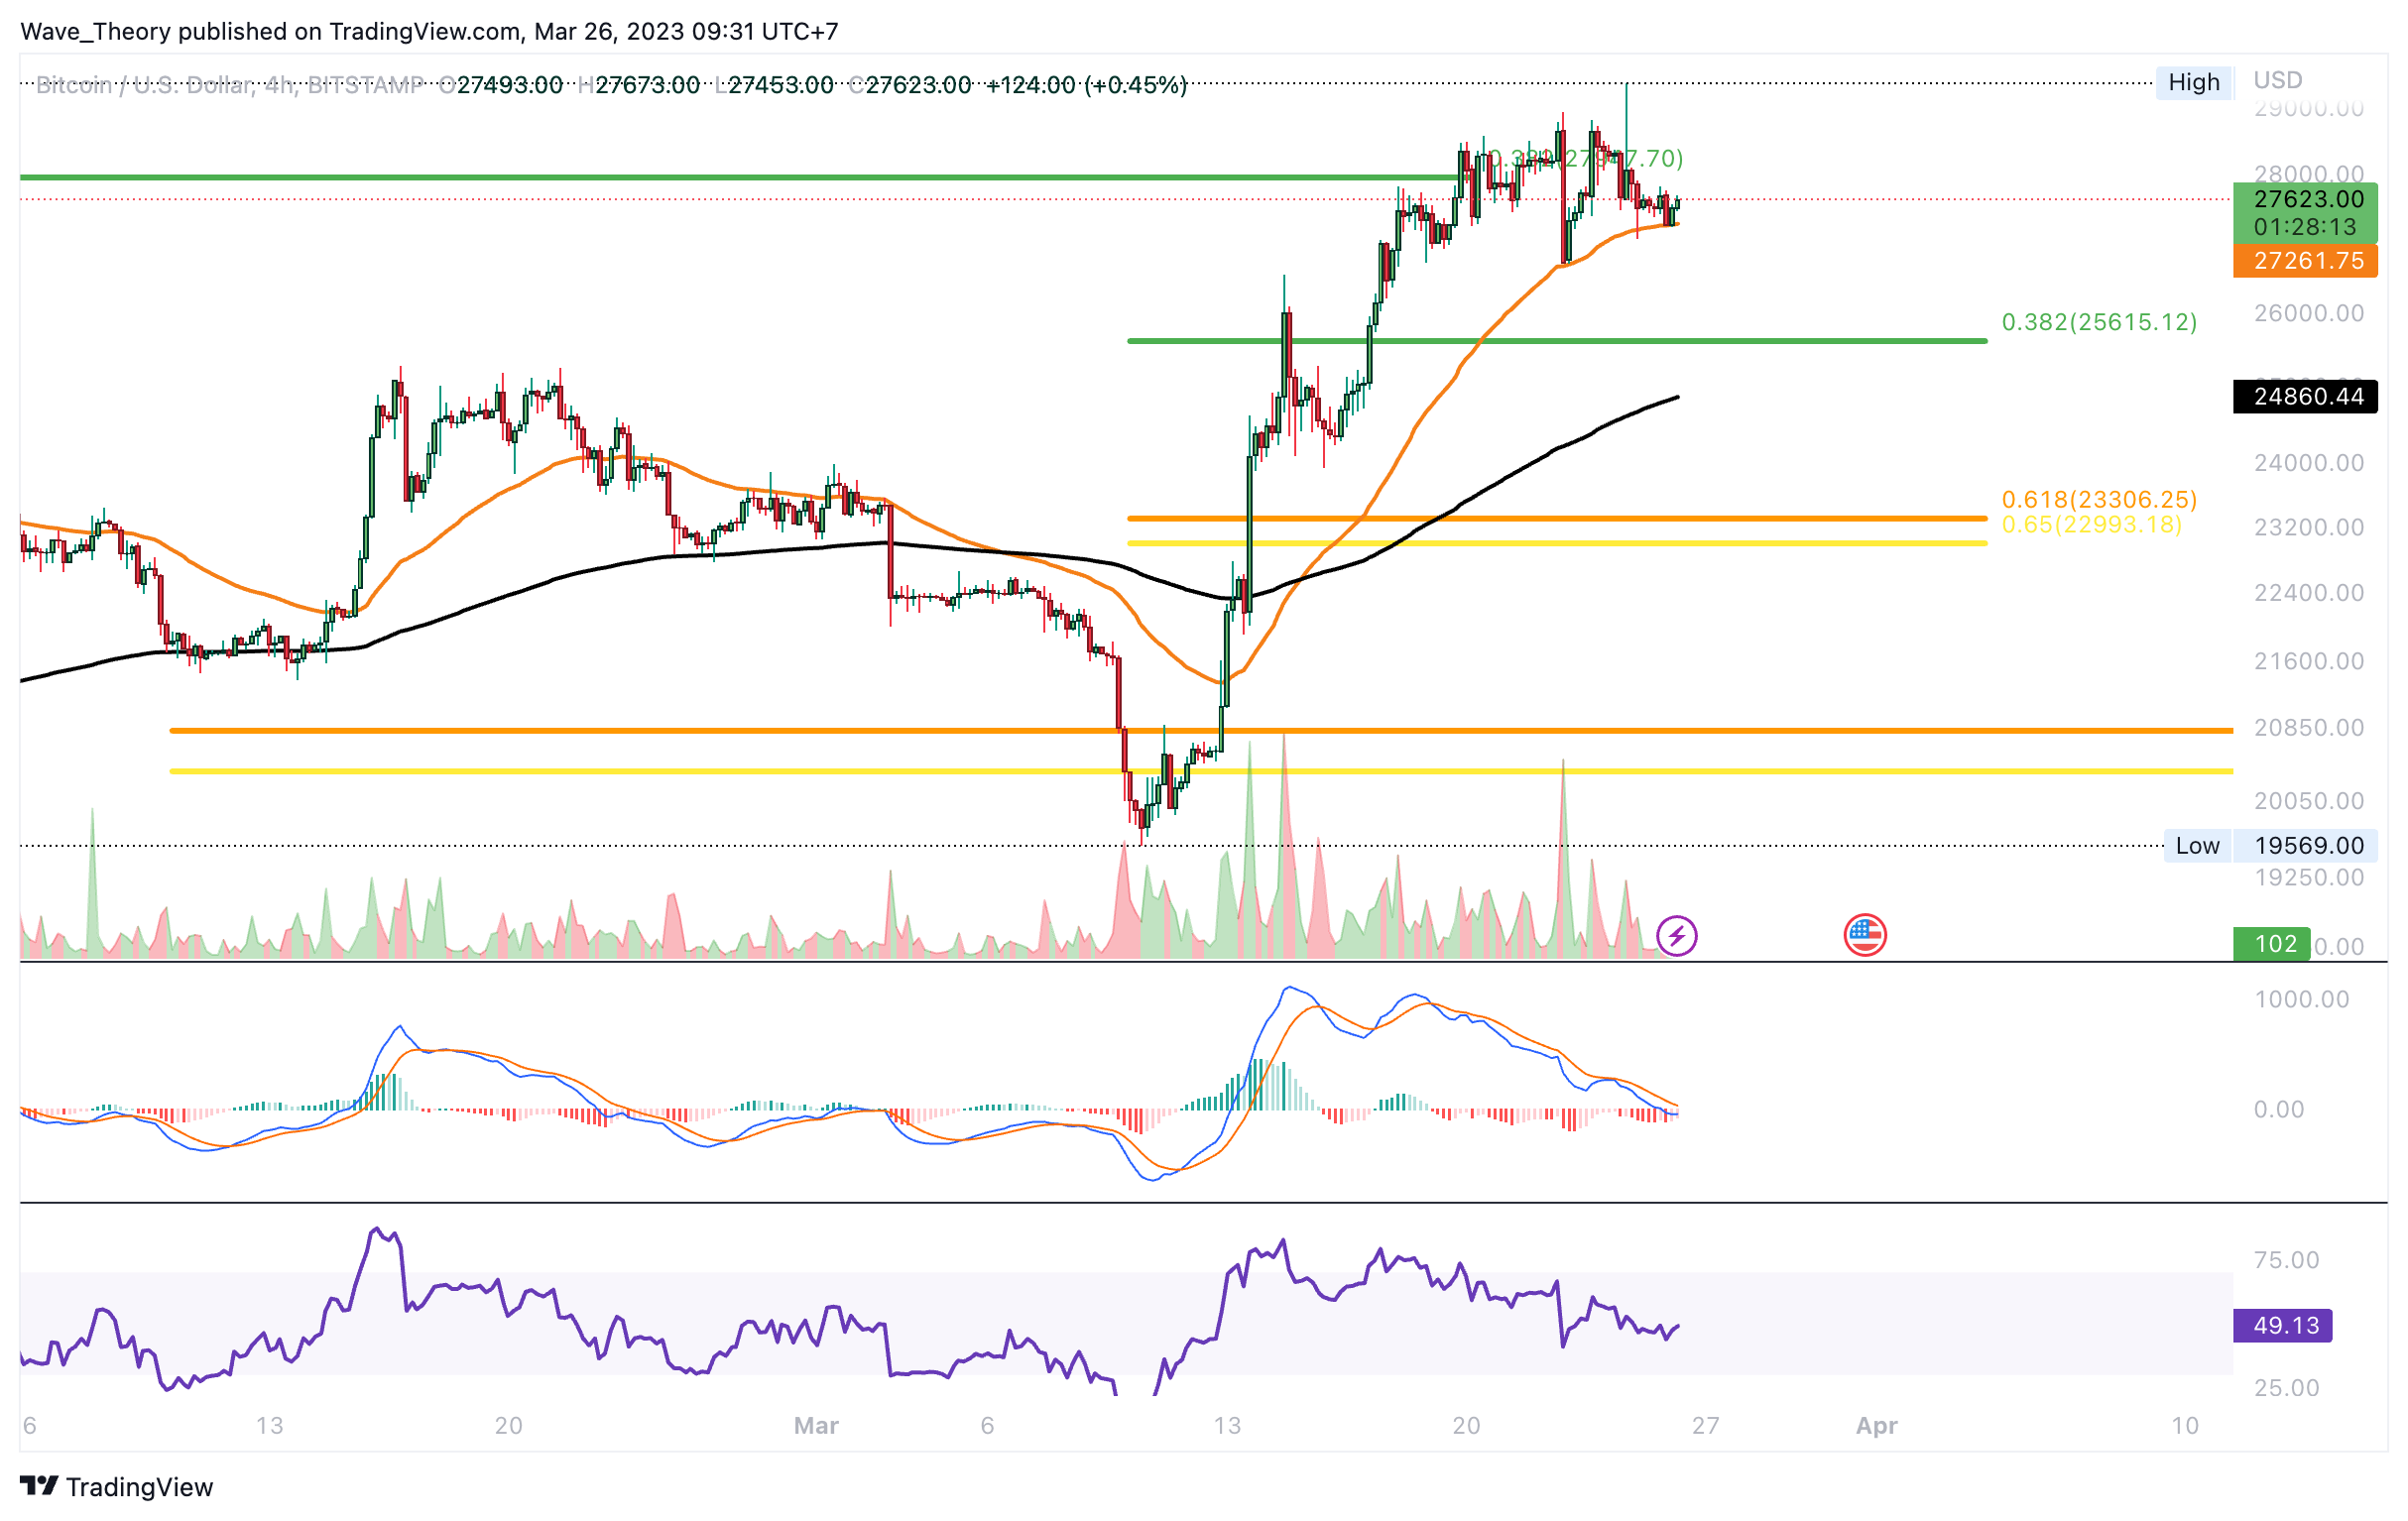Viewport: 2408px width, 1521px height.
Task: Click the black 24860.44 moving average label
Action: pos(2304,397)
